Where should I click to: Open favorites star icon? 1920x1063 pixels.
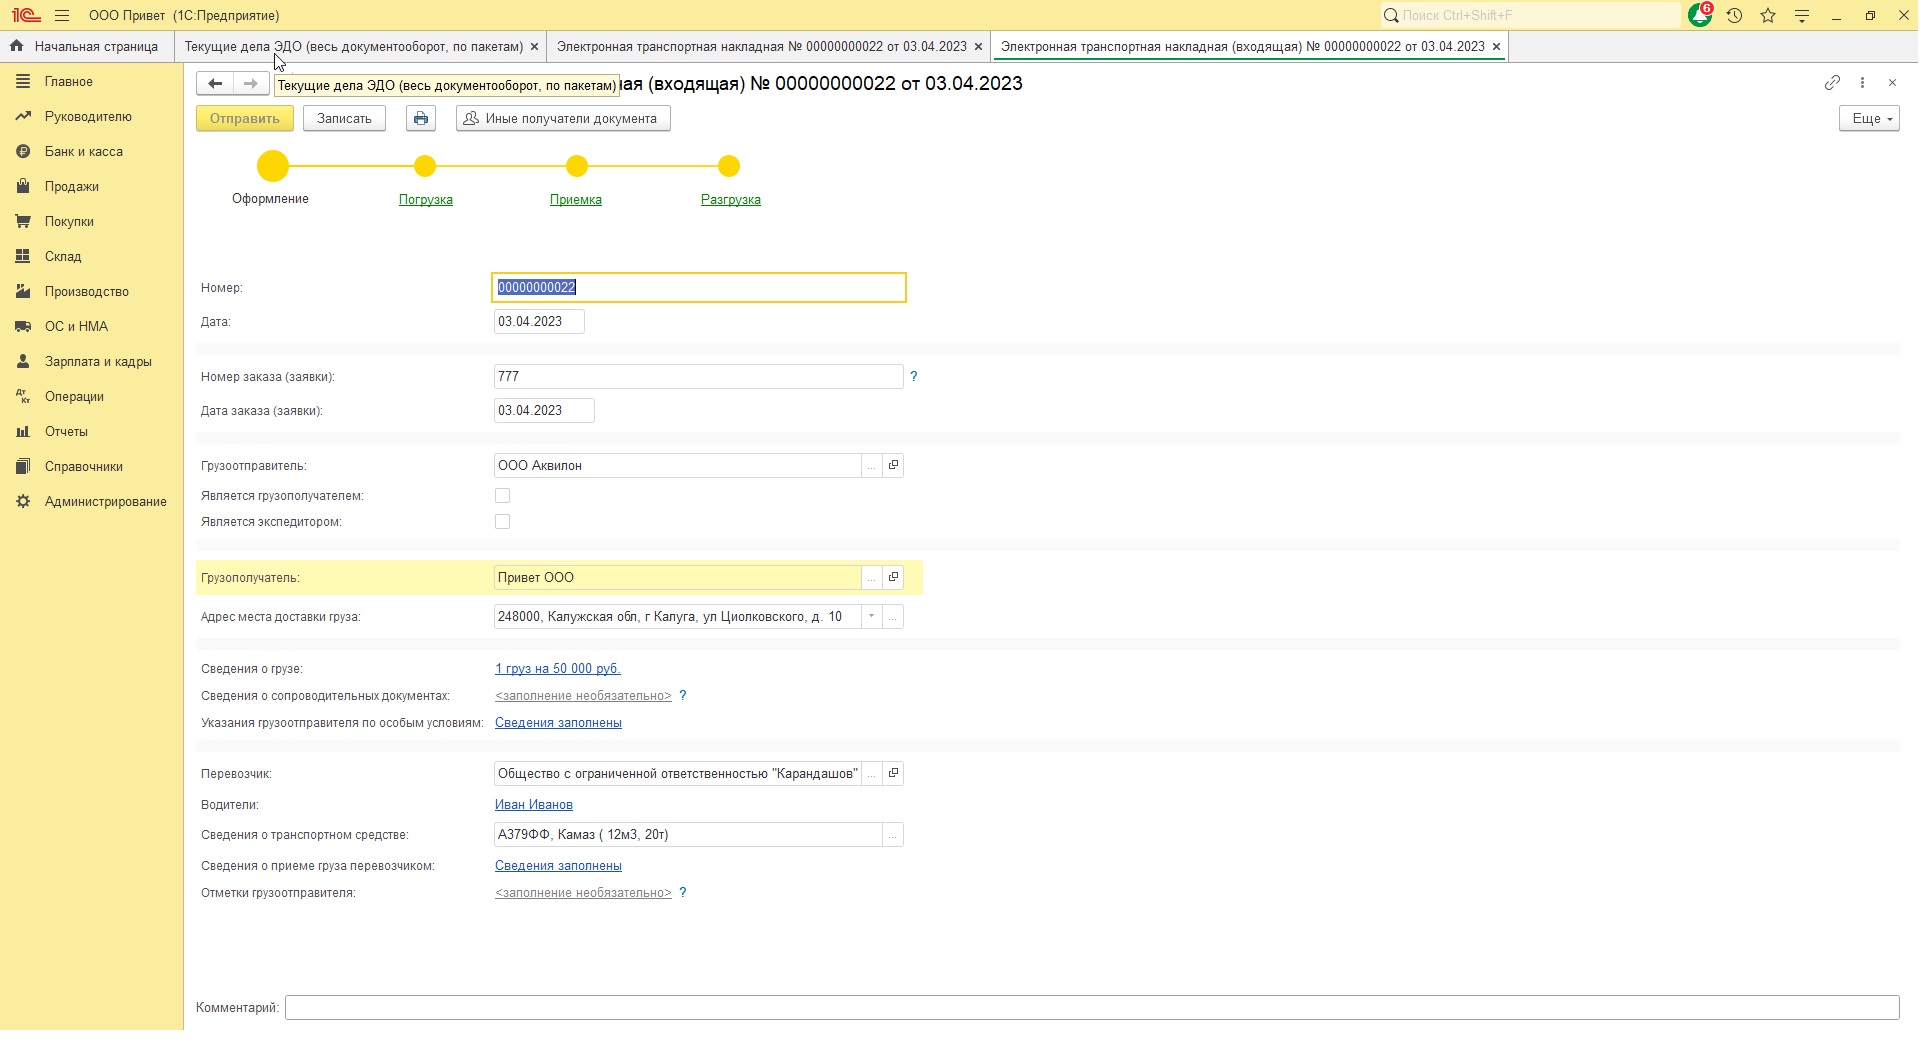click(1768, 16)
